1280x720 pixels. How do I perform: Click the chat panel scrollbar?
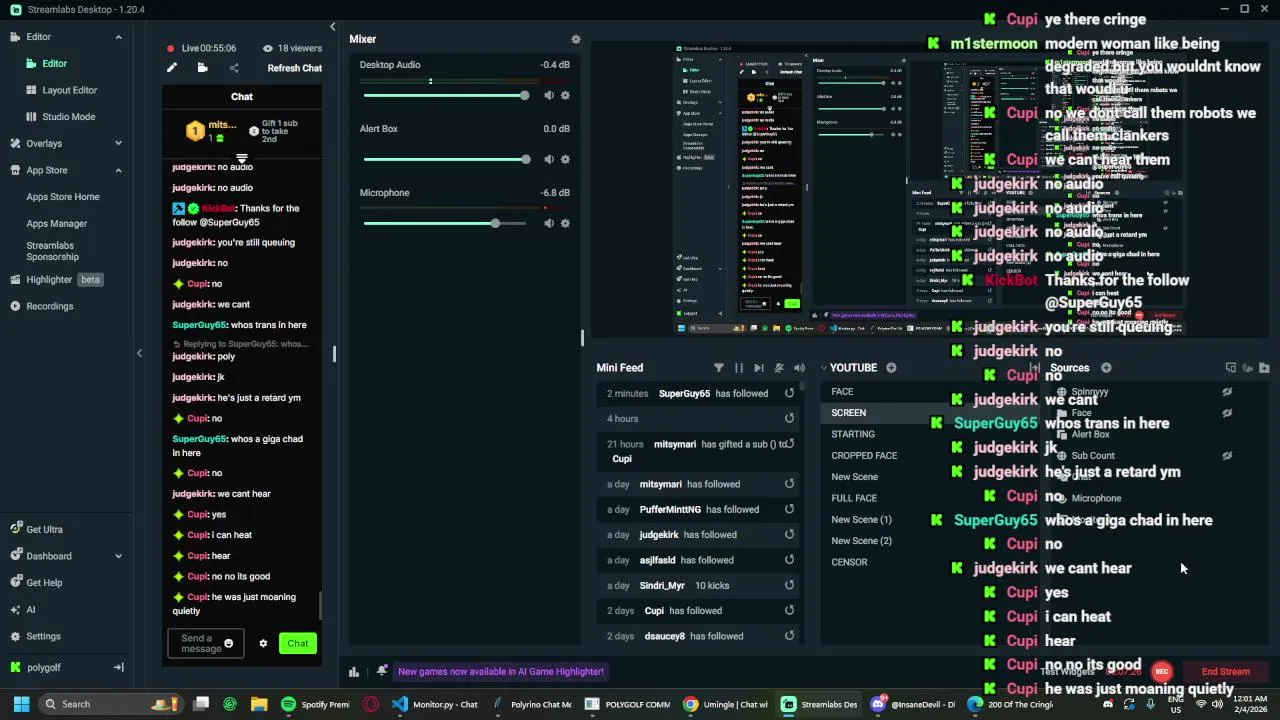[320, 605]
